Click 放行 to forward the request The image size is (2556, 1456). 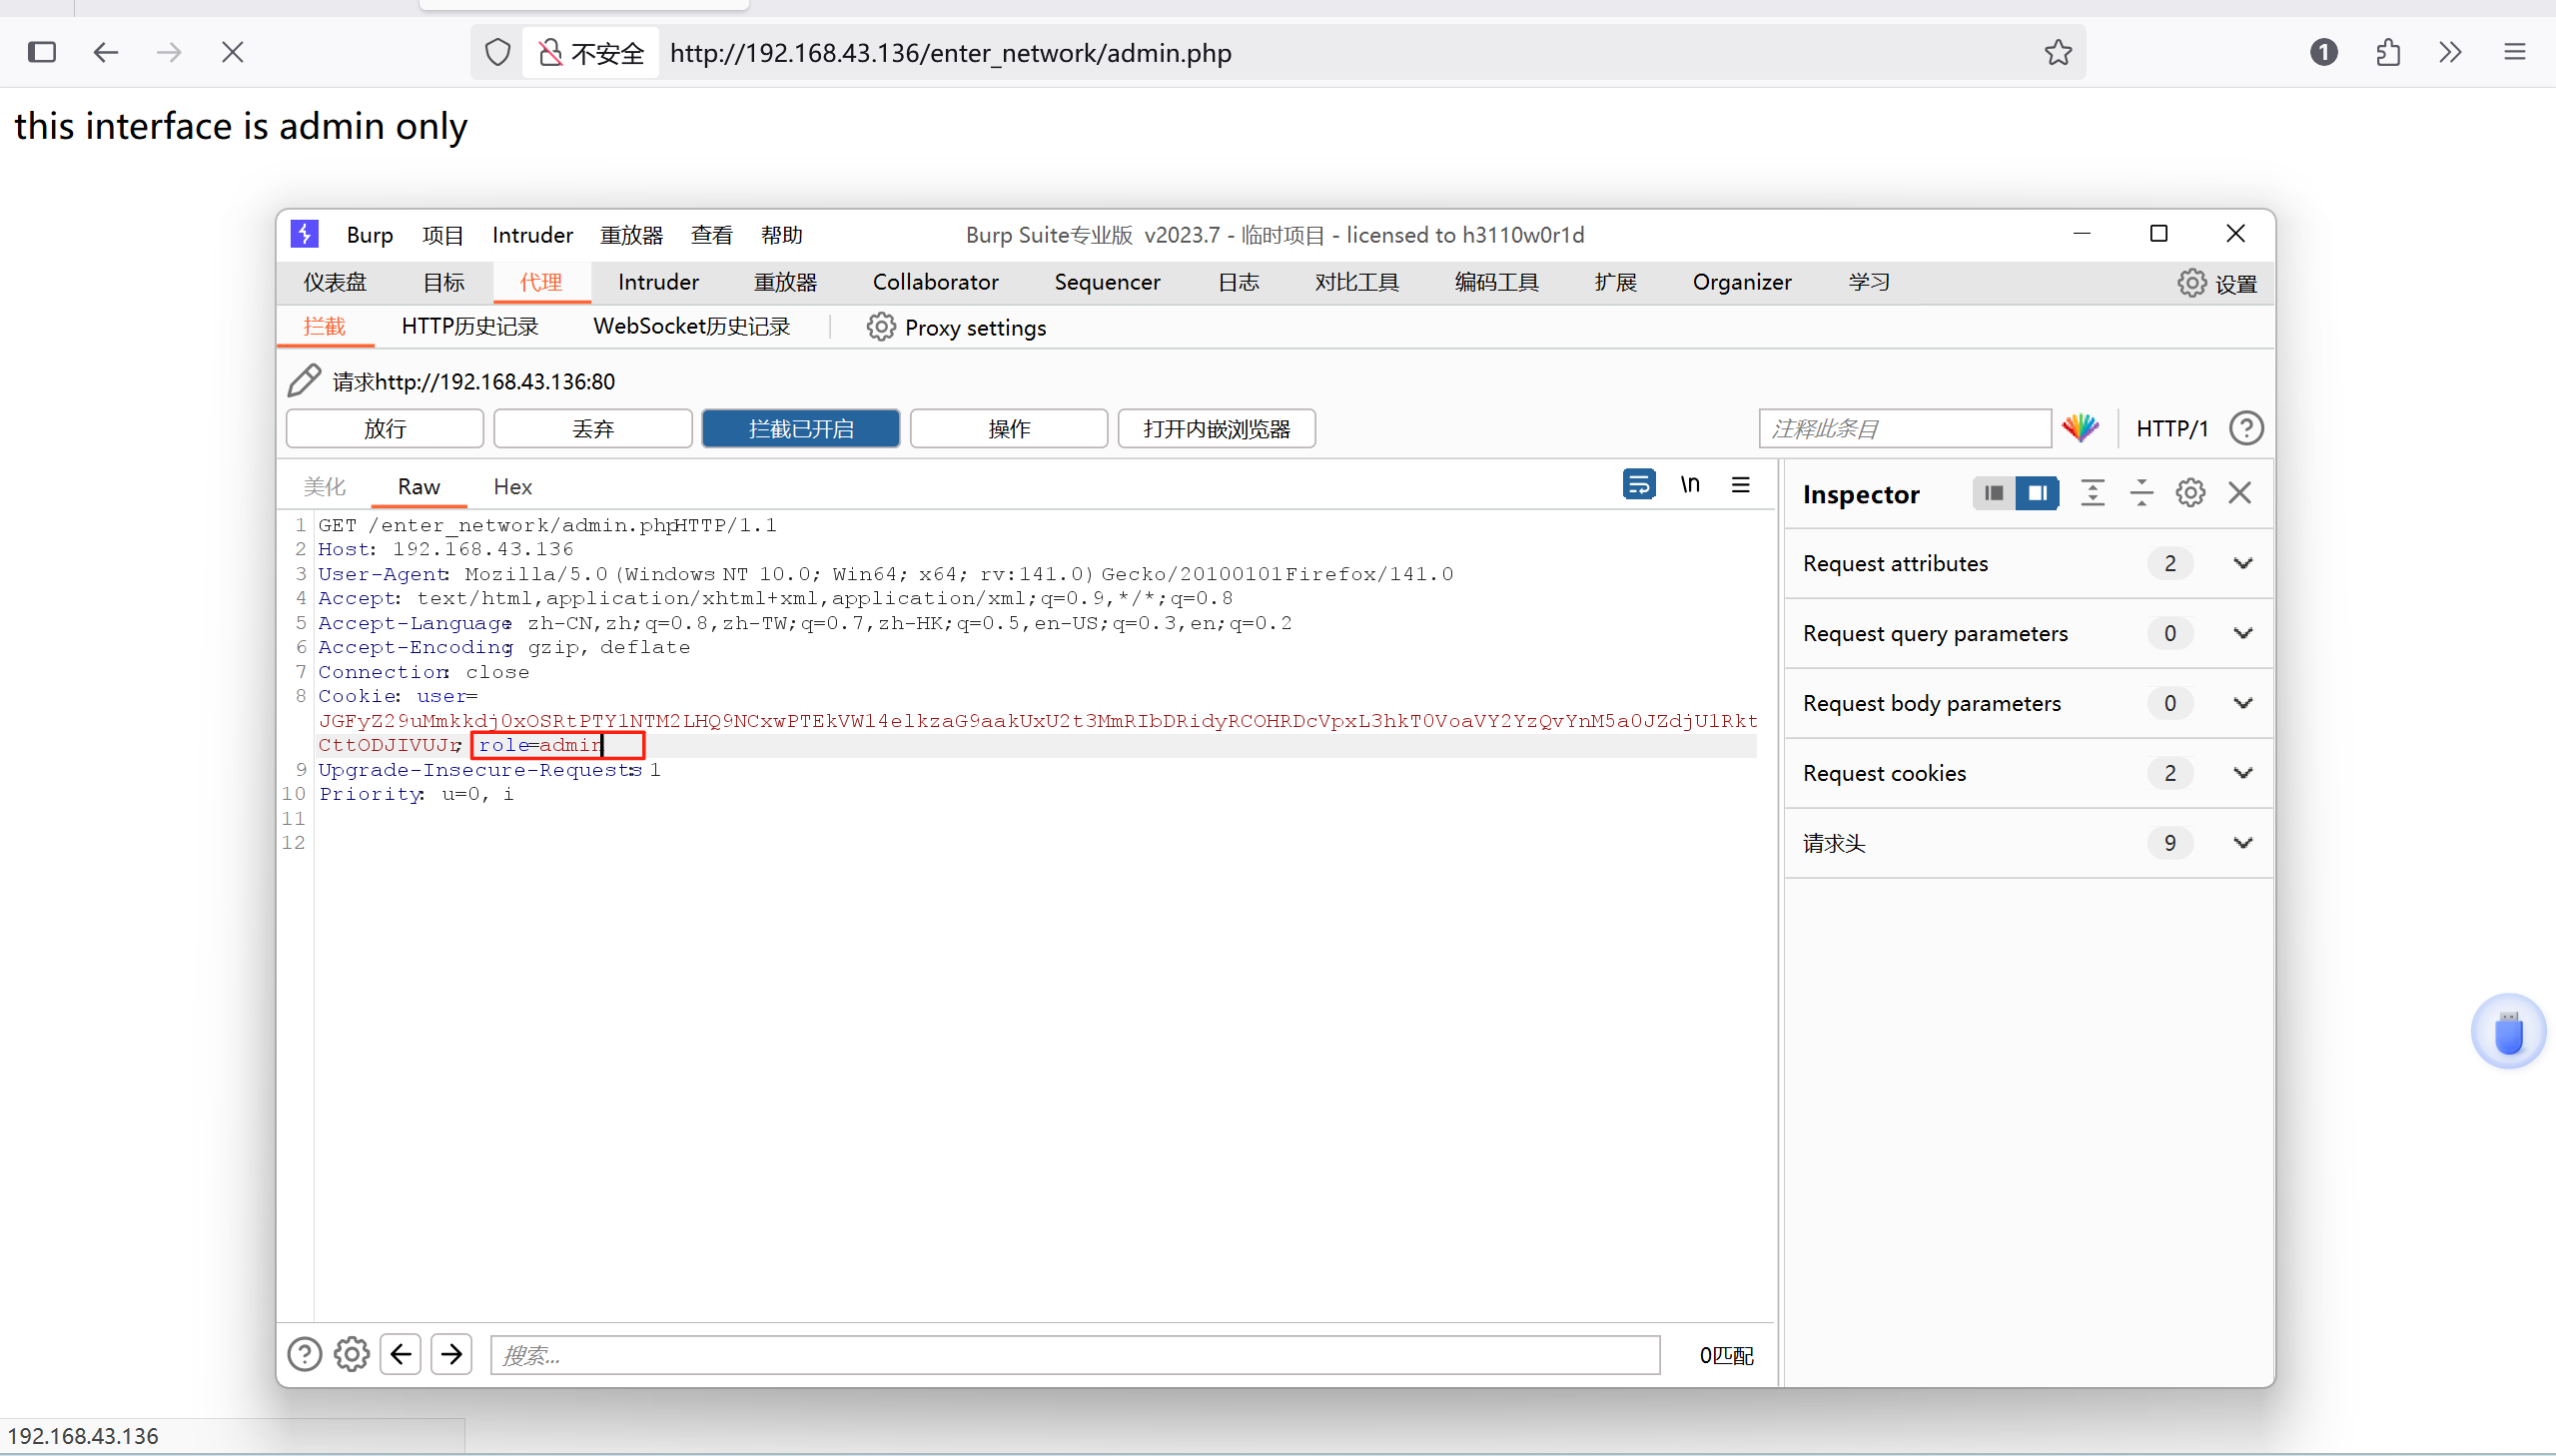coord(384,428)
